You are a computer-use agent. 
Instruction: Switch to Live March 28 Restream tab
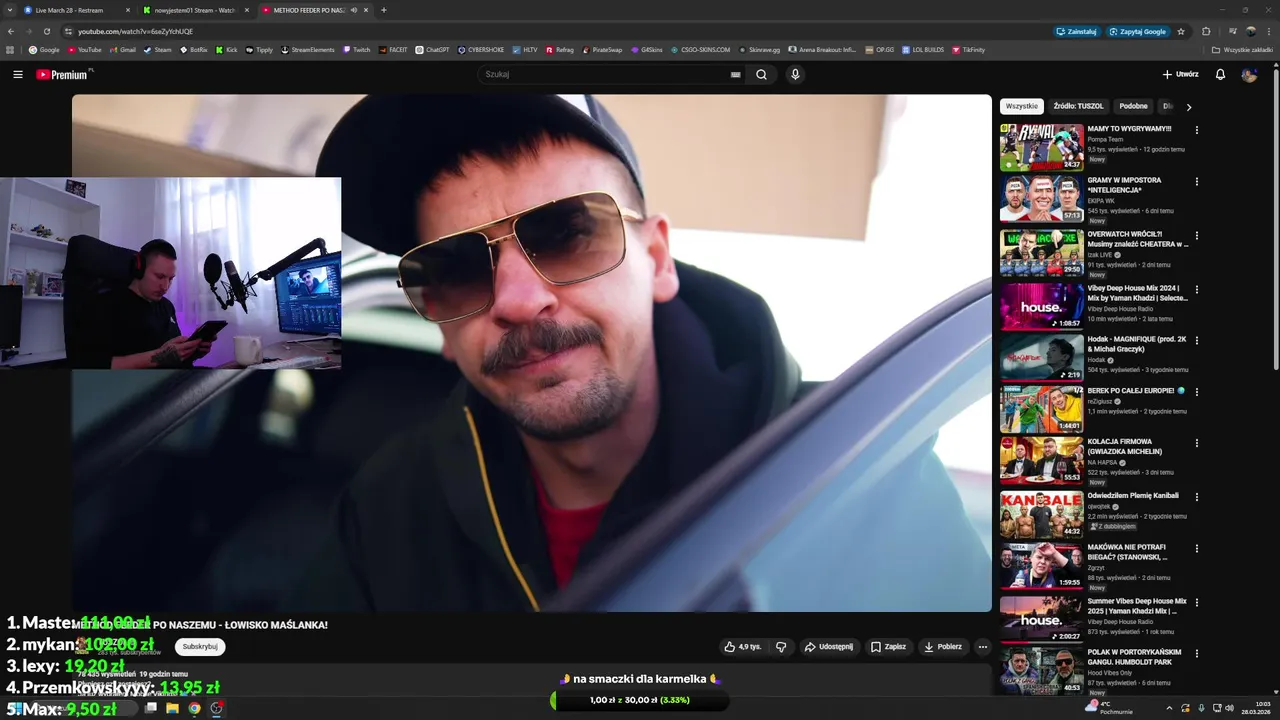click(76, 10)
